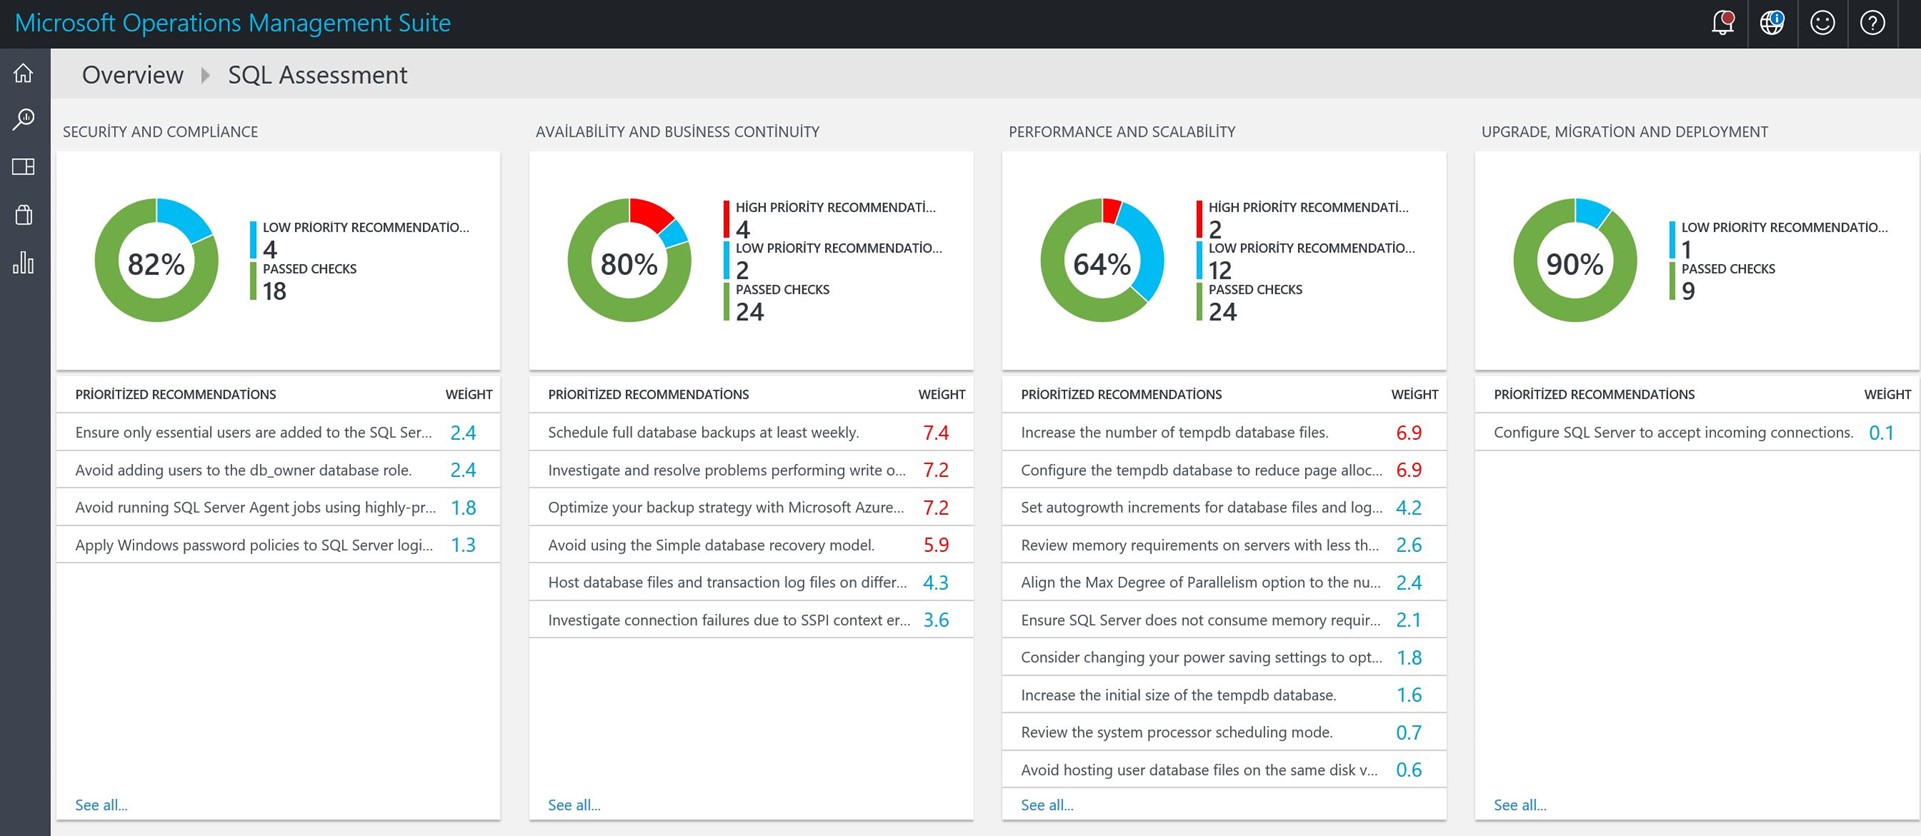Screen dimensions: 1921x836
Task: Open 'Review the system processor scheduling mode' row
Action: (1224, 732)
